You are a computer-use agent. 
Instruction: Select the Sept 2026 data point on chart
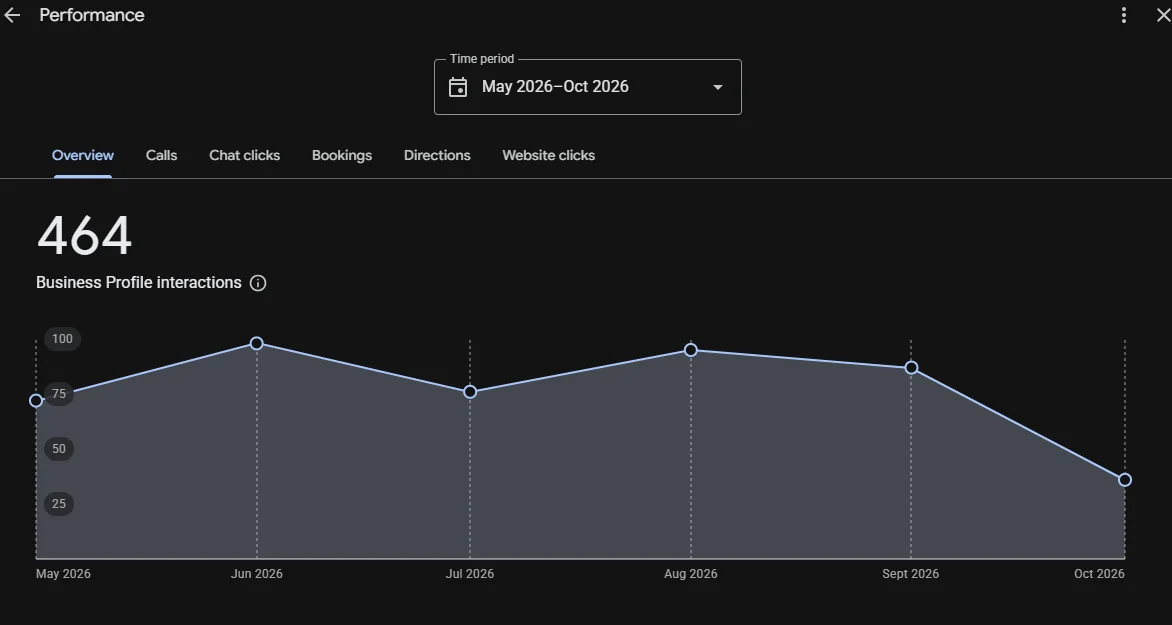point(911,368)
